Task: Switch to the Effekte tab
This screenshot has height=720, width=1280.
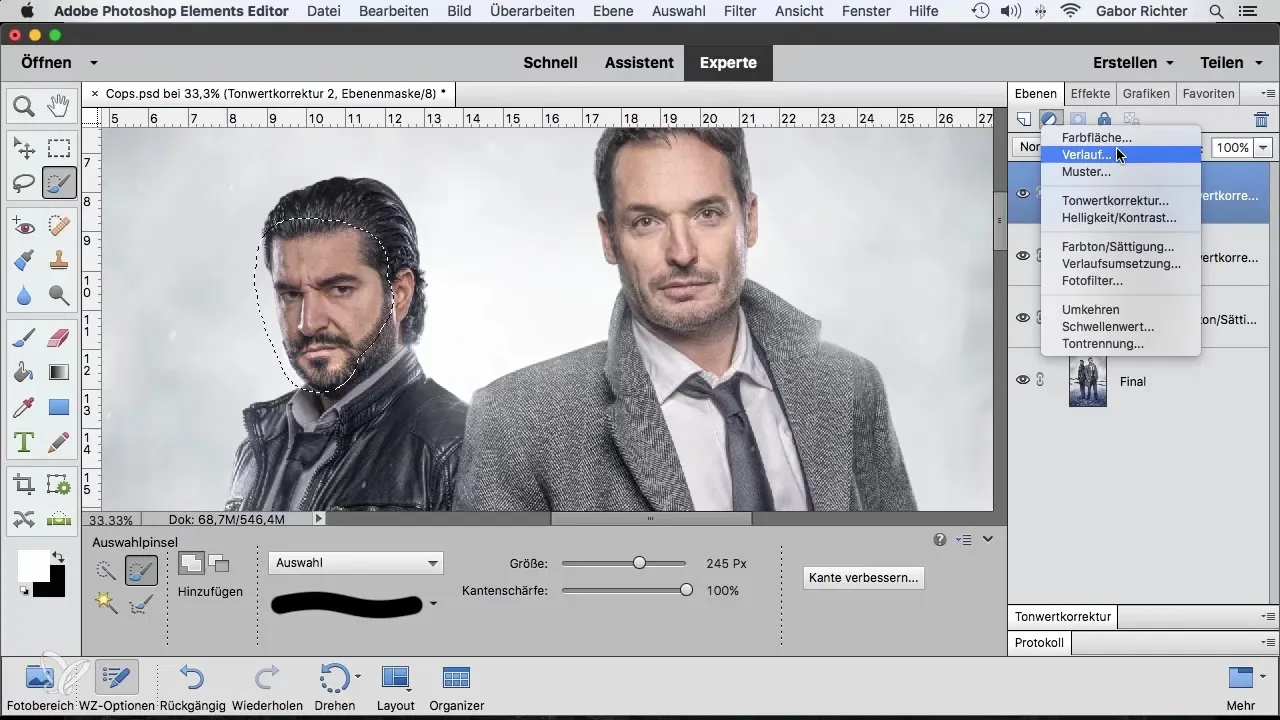Action: 1090,94
